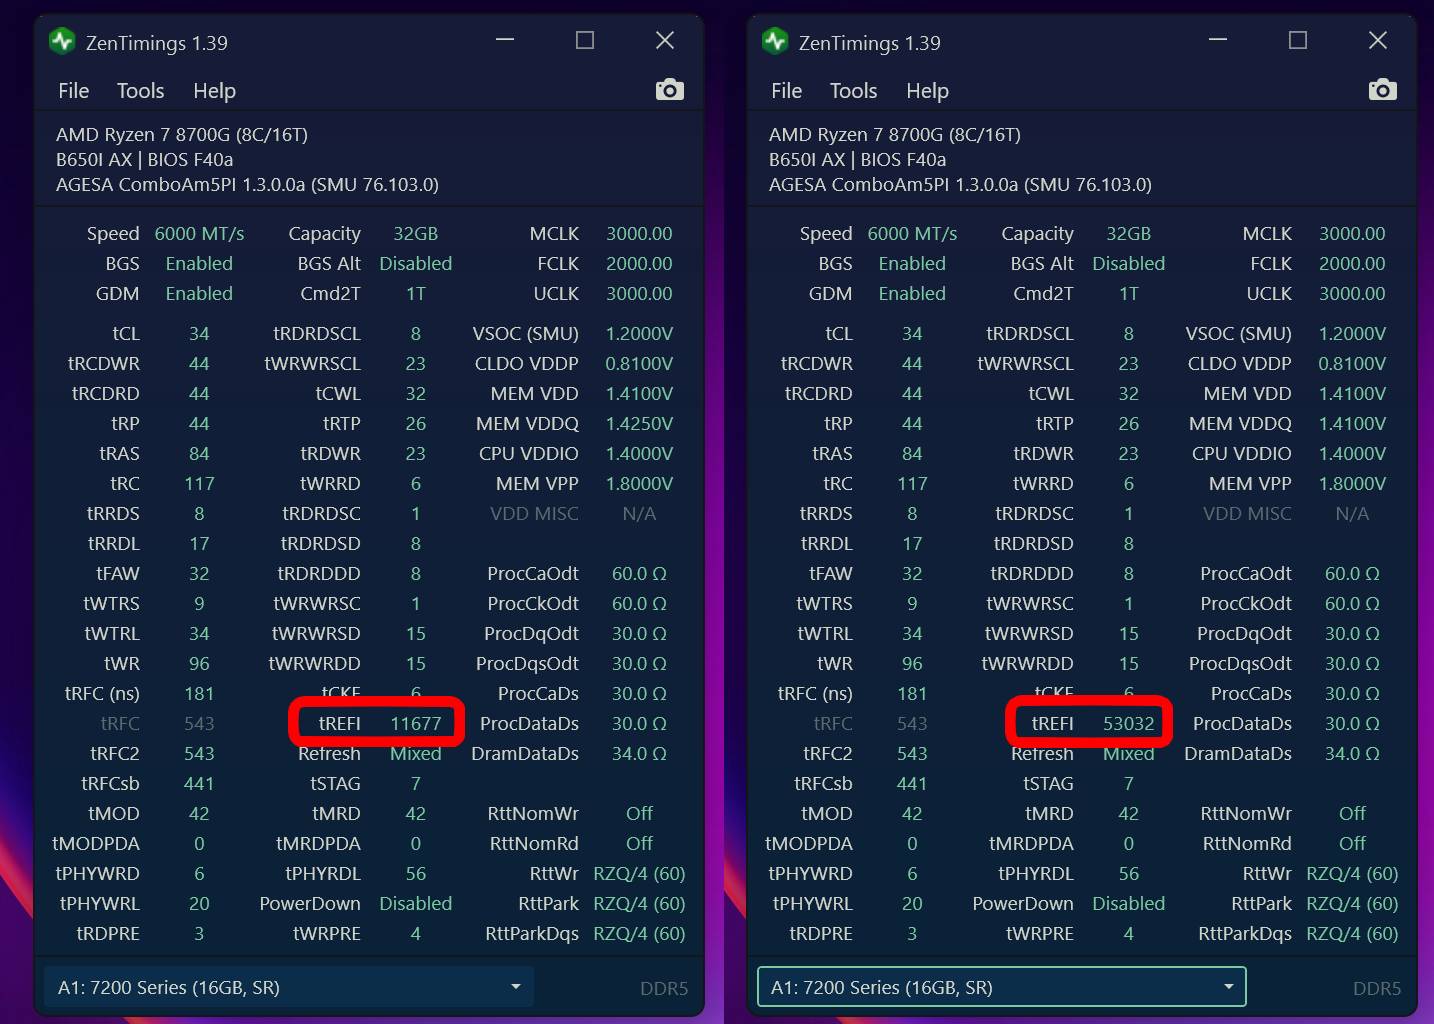Close the right ZenTimings window
This screenshot has height=1024, width=1434.
[1378, 40]
